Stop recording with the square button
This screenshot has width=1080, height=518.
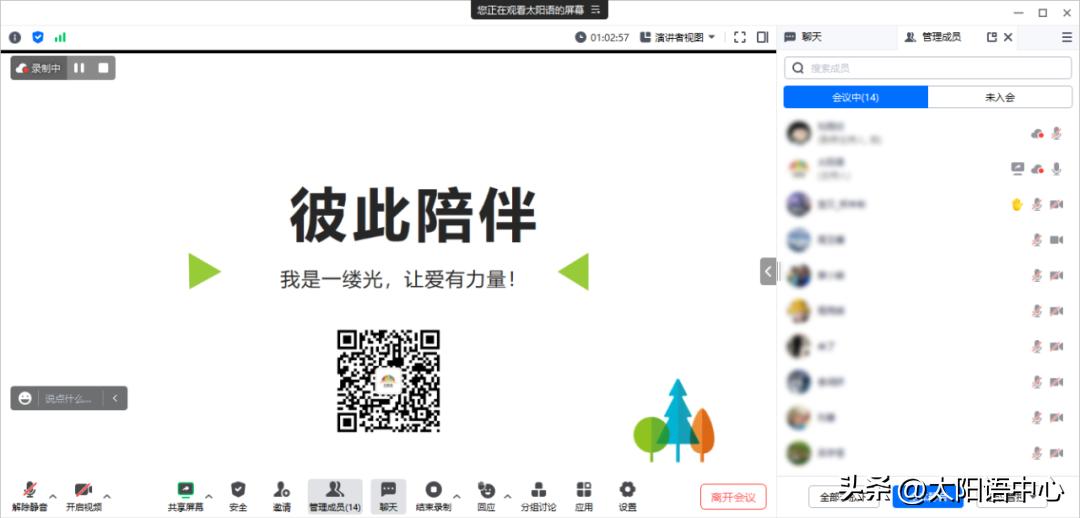pyautogui.click(x=103, y=68)
